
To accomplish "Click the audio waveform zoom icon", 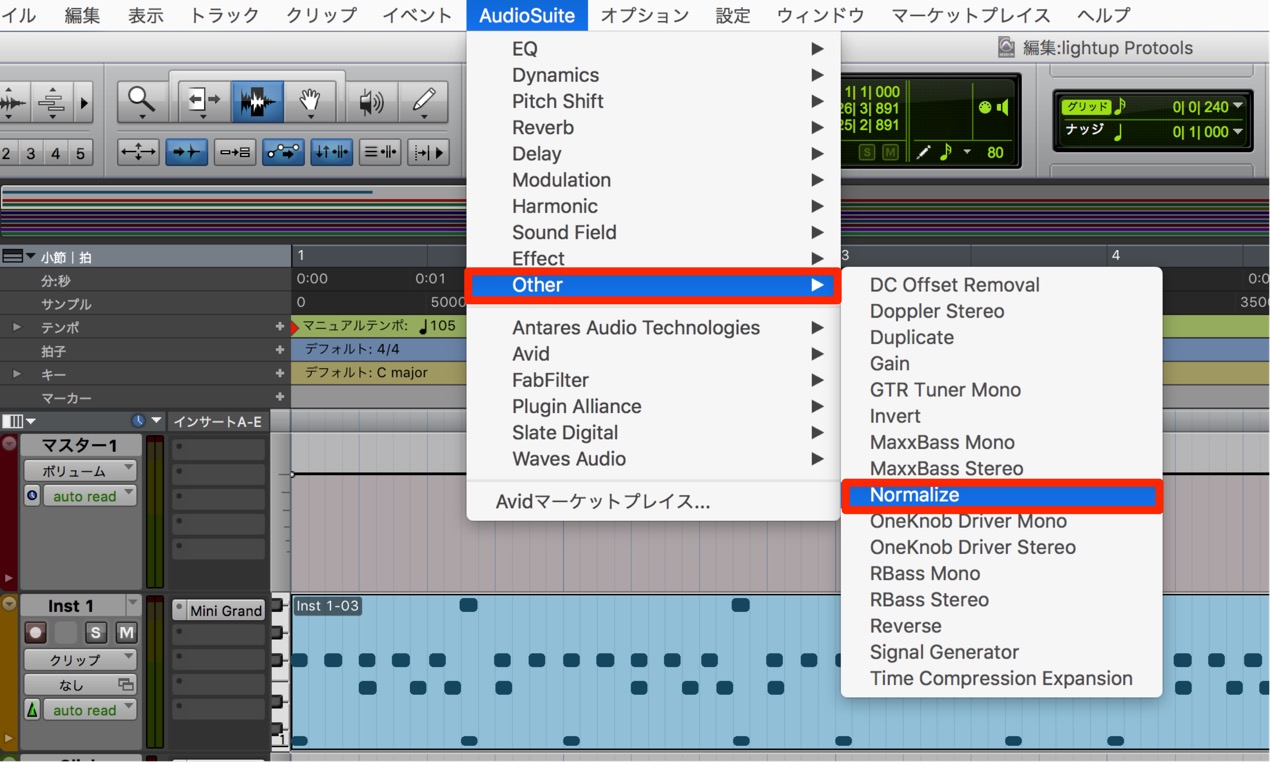I will coord(14,102).
